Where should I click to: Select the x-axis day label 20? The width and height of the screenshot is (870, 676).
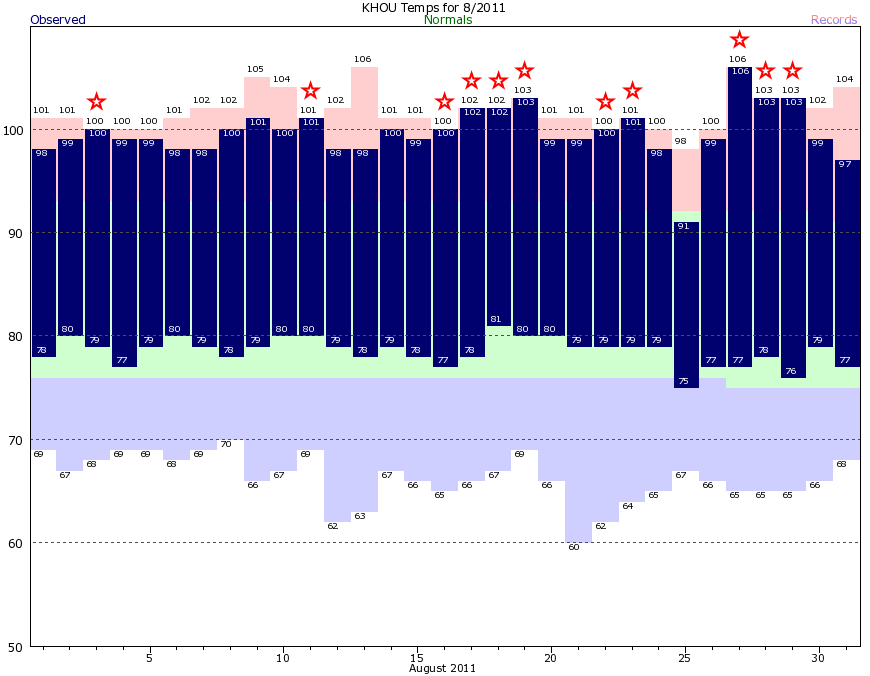click(550, 658)
